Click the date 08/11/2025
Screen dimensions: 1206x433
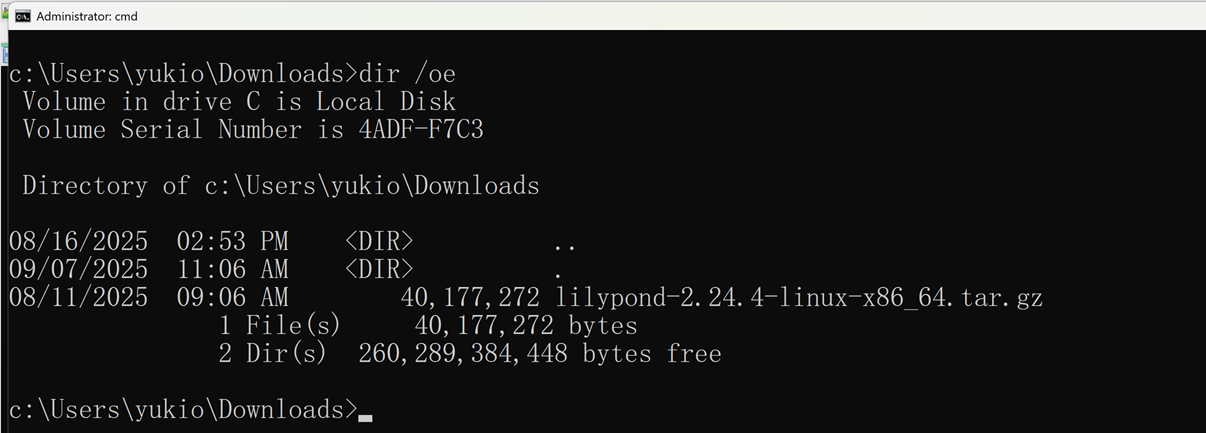click(x=78, y=297)
